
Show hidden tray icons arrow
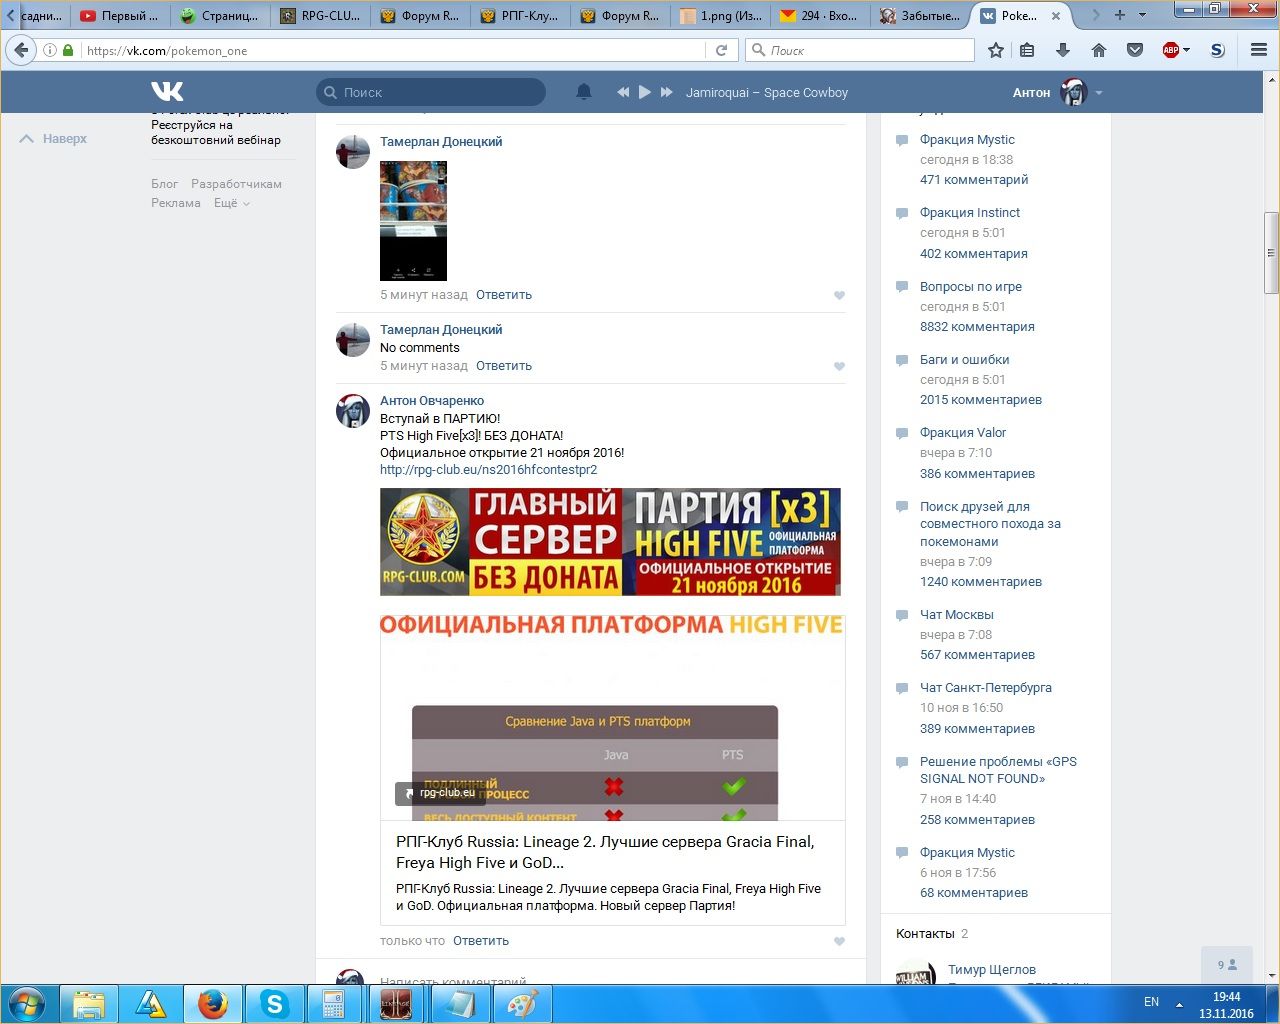tap(1179, 1003)
